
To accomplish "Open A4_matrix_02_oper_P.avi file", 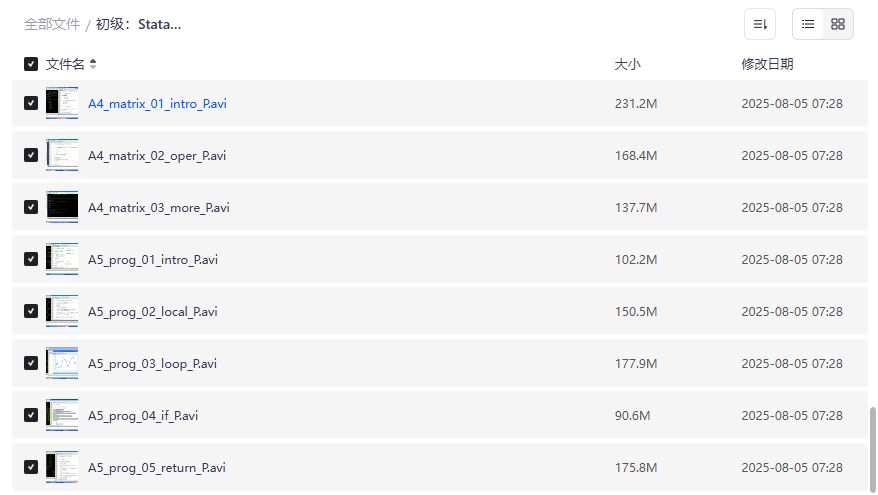I will click(x=157, y=155).
